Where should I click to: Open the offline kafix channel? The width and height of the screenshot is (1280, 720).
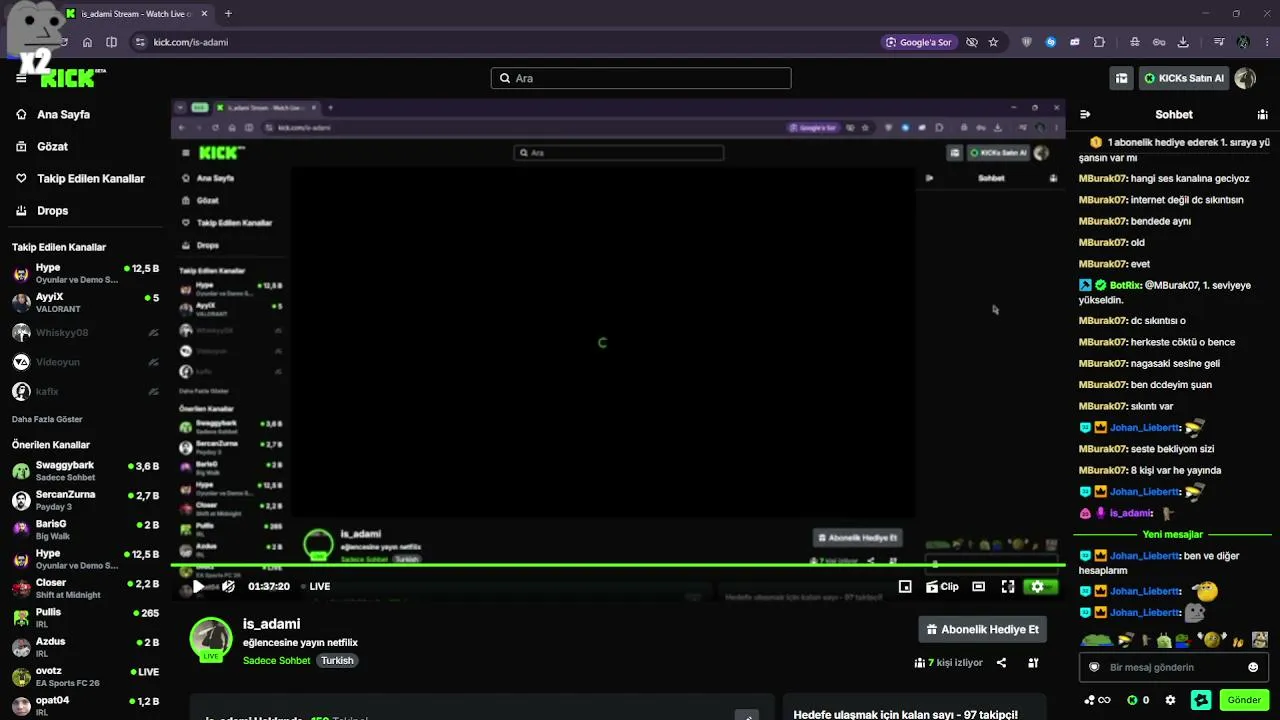[85, 391]
